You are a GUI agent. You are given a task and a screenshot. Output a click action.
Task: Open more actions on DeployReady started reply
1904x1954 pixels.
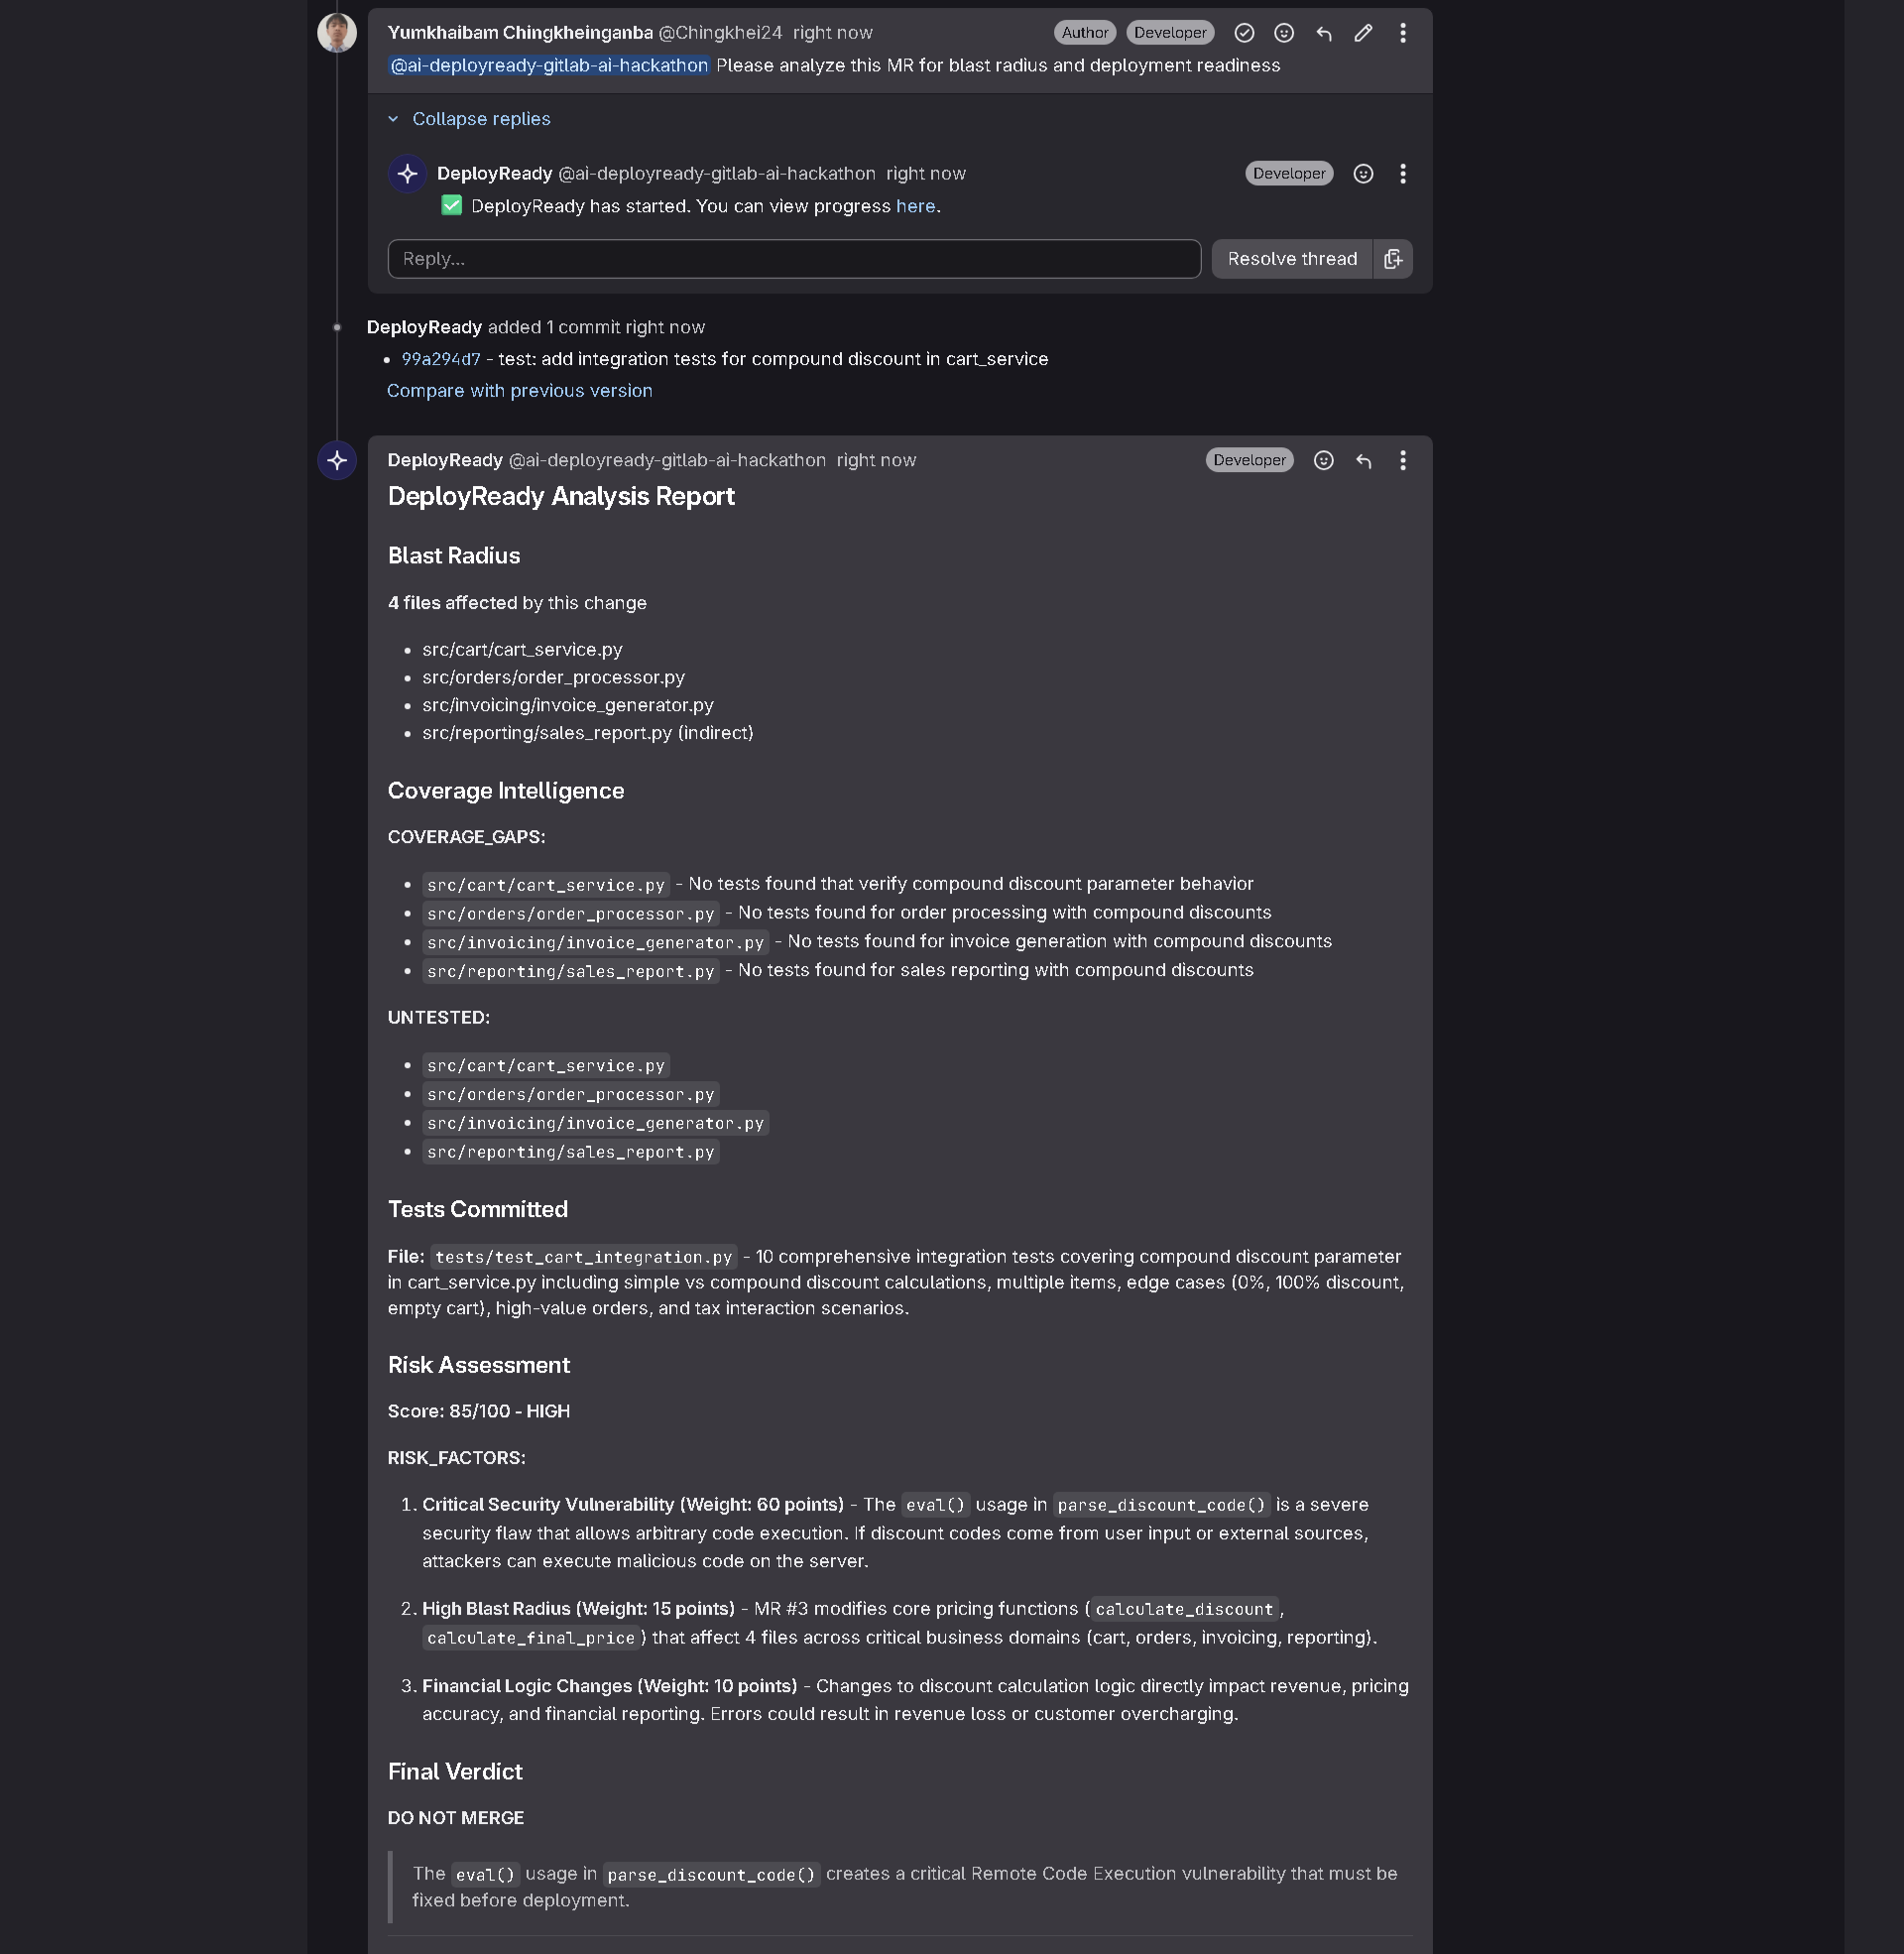1403,174
